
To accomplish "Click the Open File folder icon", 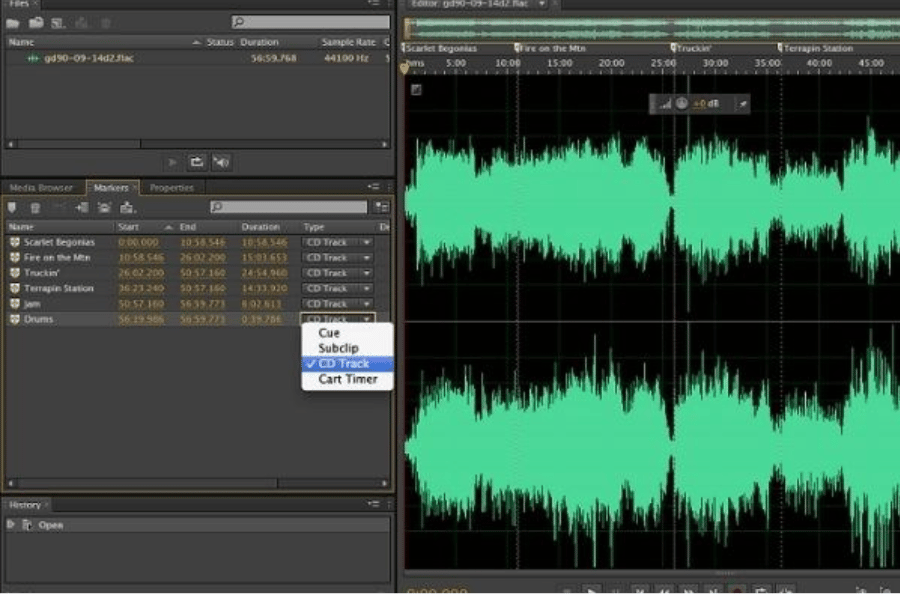I will click(13, 22).
